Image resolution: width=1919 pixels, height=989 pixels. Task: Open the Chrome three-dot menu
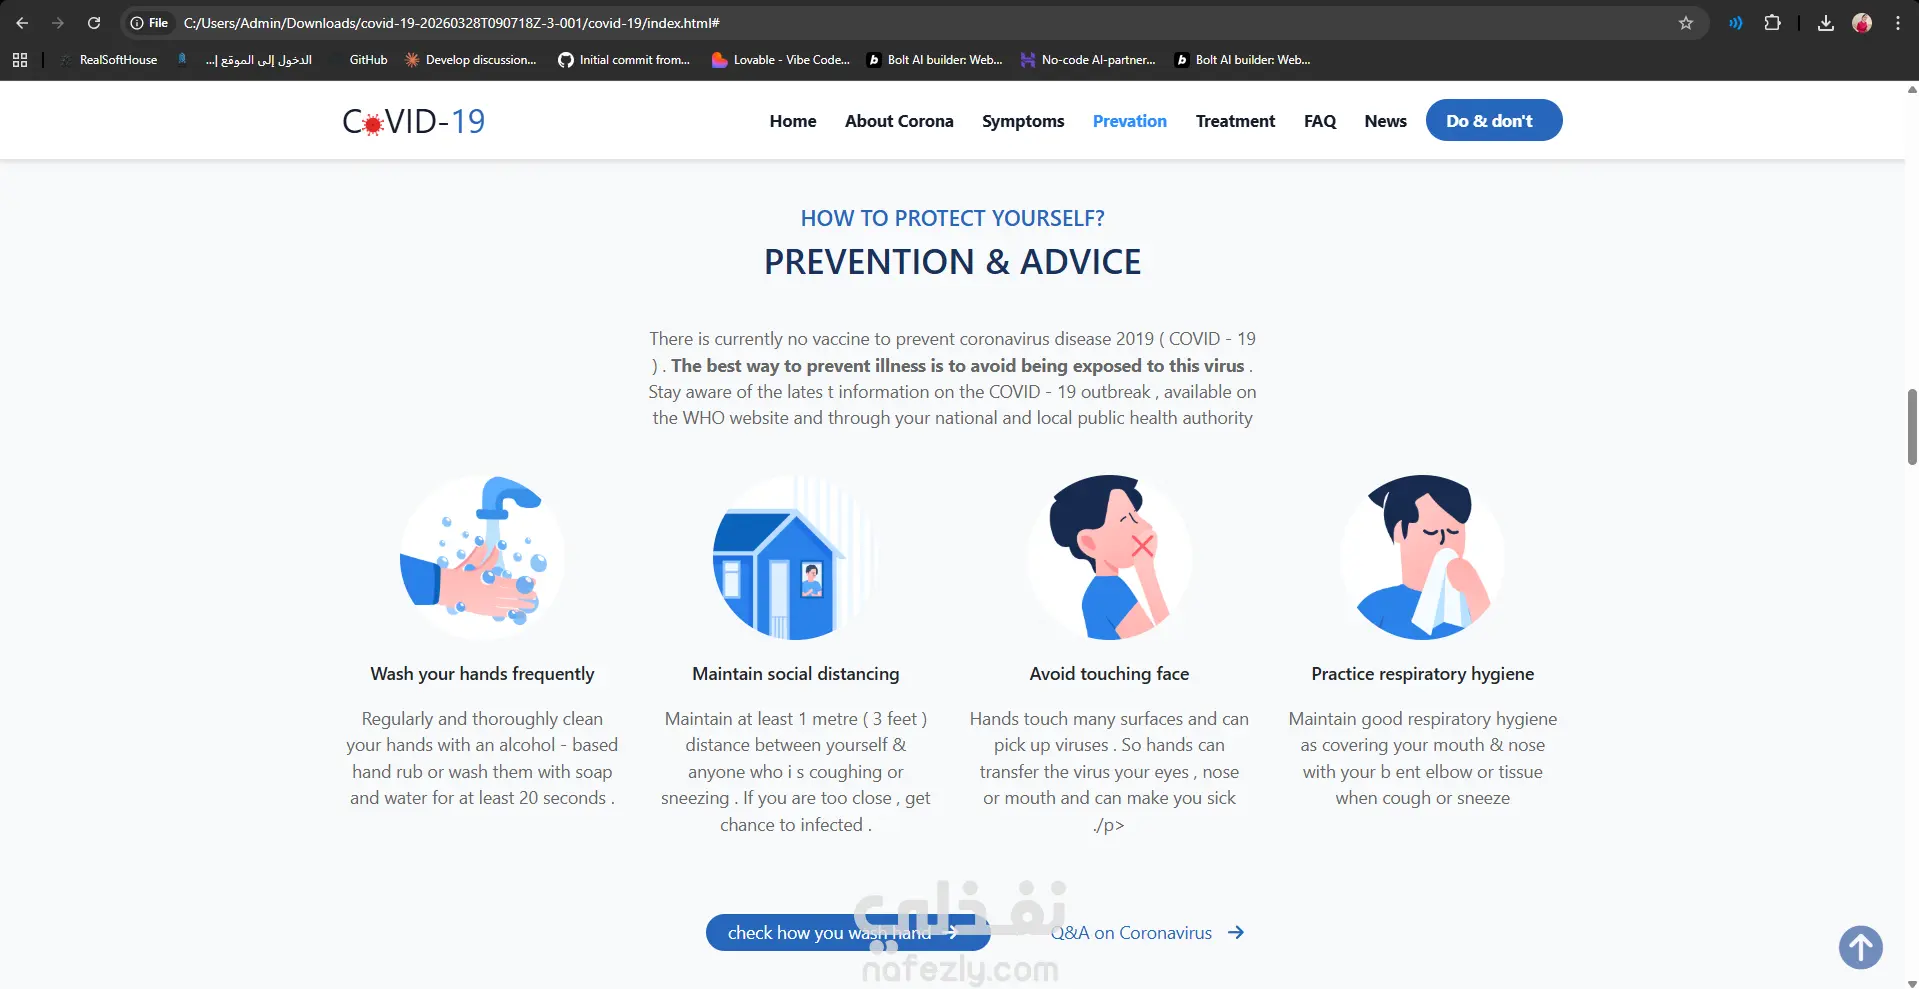[1898, 23]
